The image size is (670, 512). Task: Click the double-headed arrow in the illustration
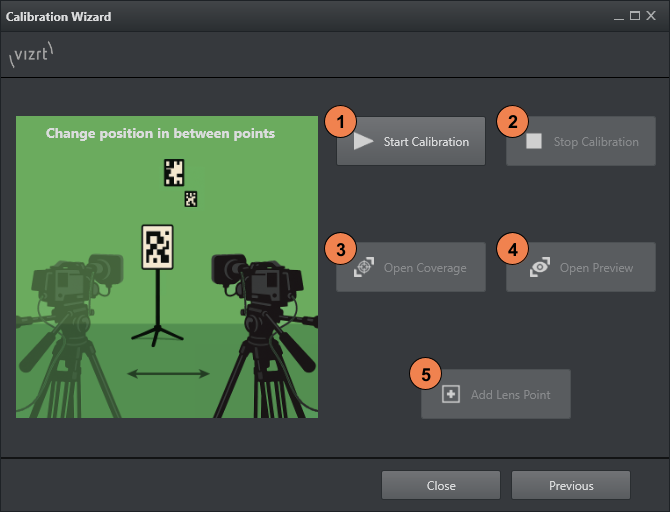coord(168,374)
